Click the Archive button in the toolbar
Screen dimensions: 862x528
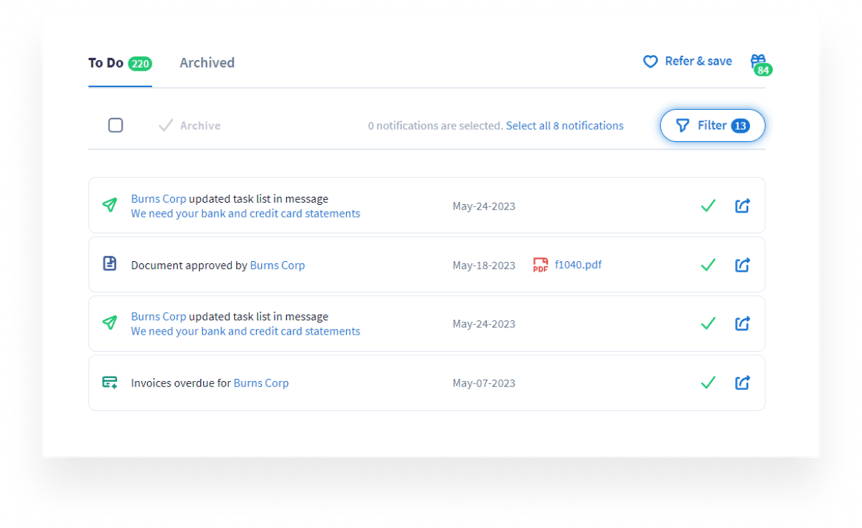190,125
